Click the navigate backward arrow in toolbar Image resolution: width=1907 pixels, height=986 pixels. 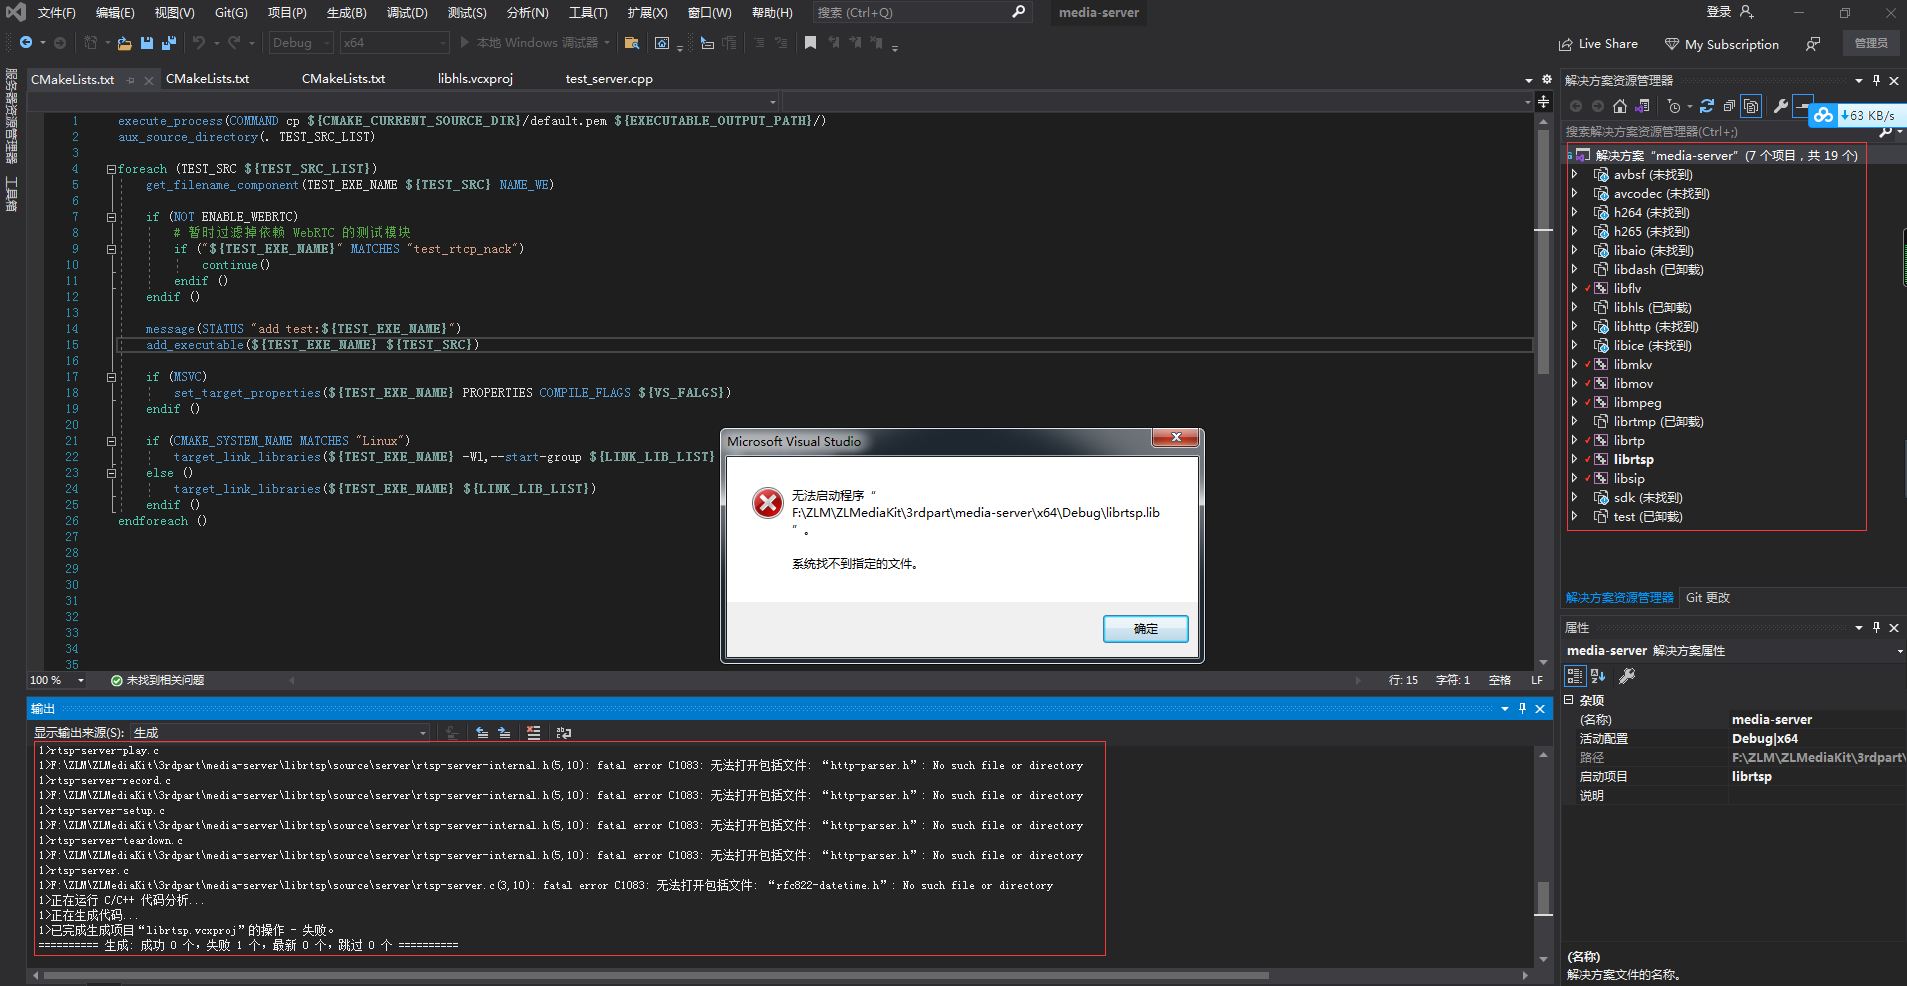tap(26, 43)
